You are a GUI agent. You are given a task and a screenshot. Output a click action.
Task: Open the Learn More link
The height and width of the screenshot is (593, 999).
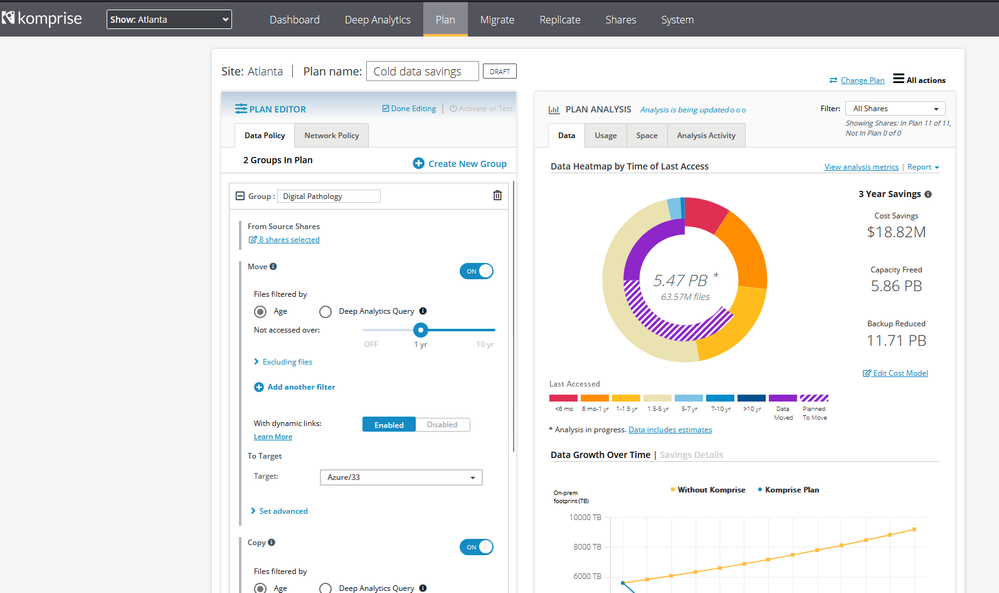[x=273, y=437]
